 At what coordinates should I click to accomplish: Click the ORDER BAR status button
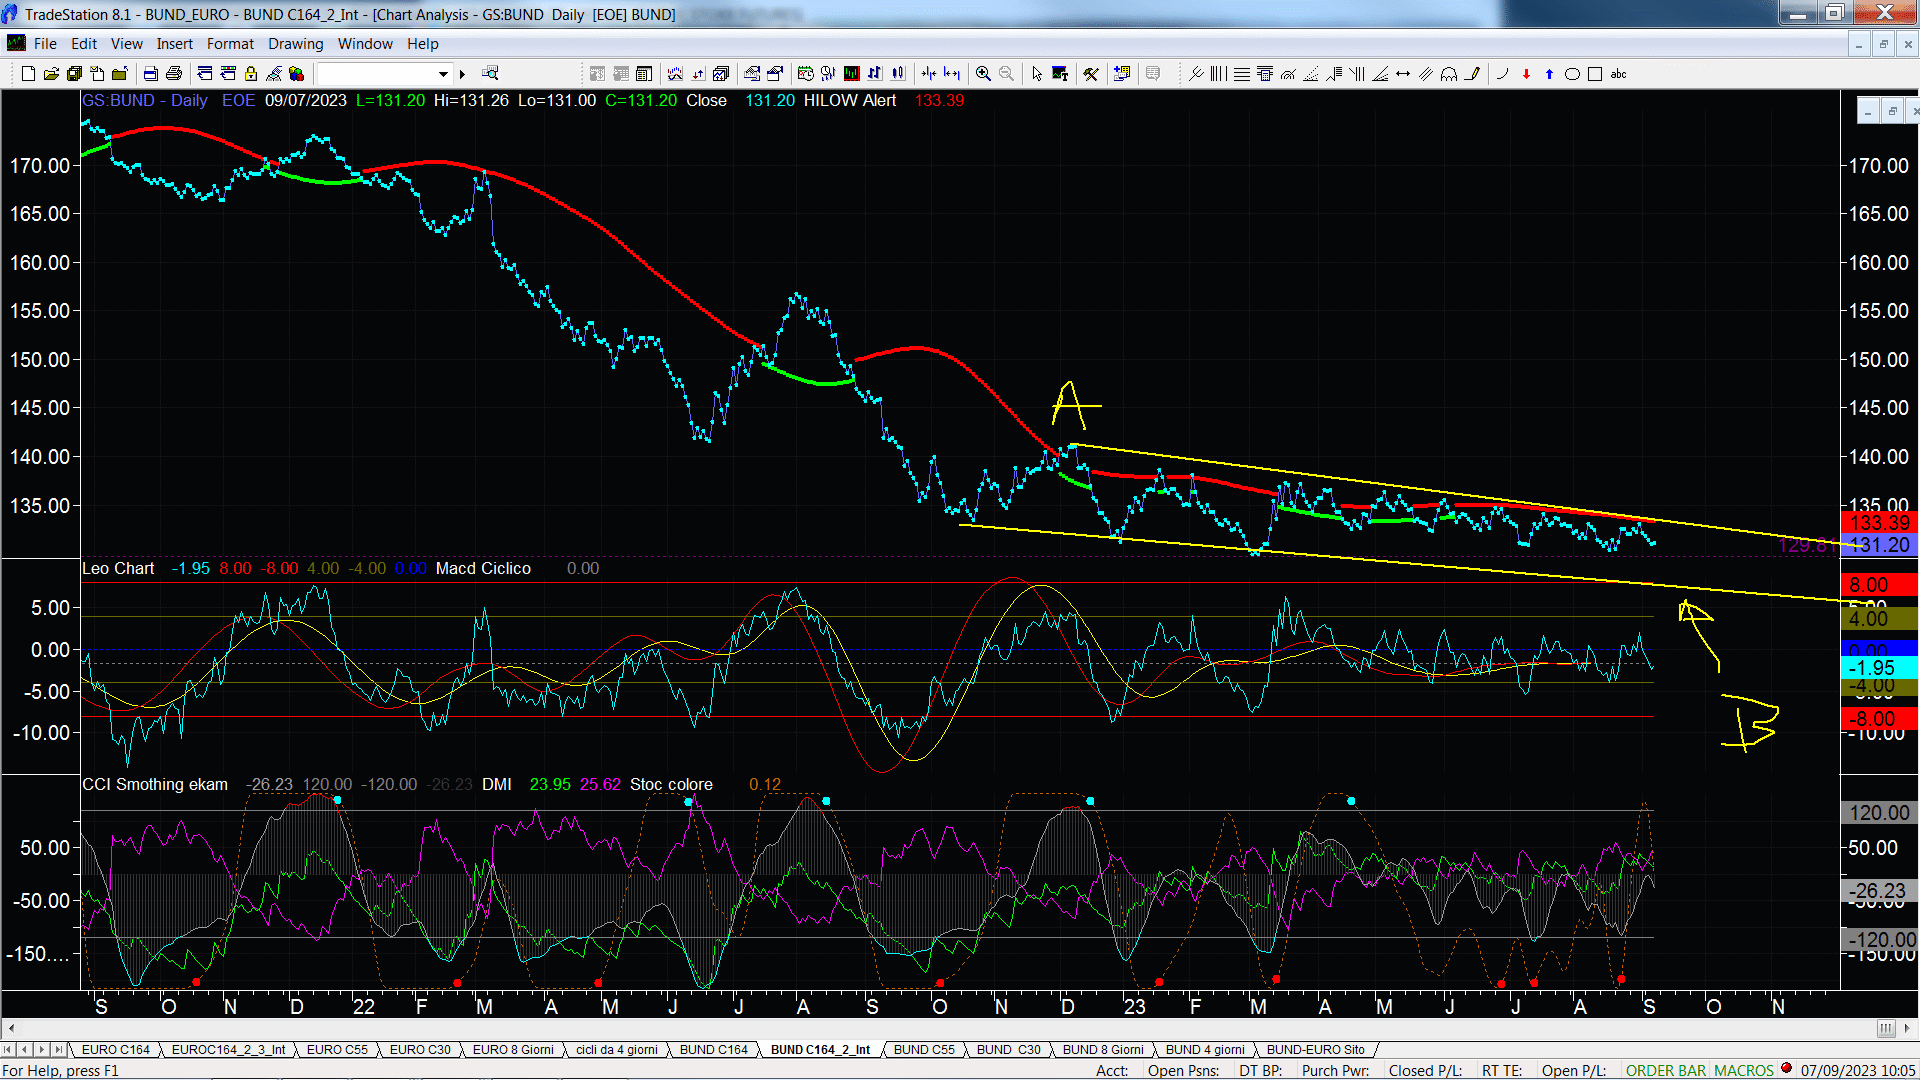point(1666,1070)
